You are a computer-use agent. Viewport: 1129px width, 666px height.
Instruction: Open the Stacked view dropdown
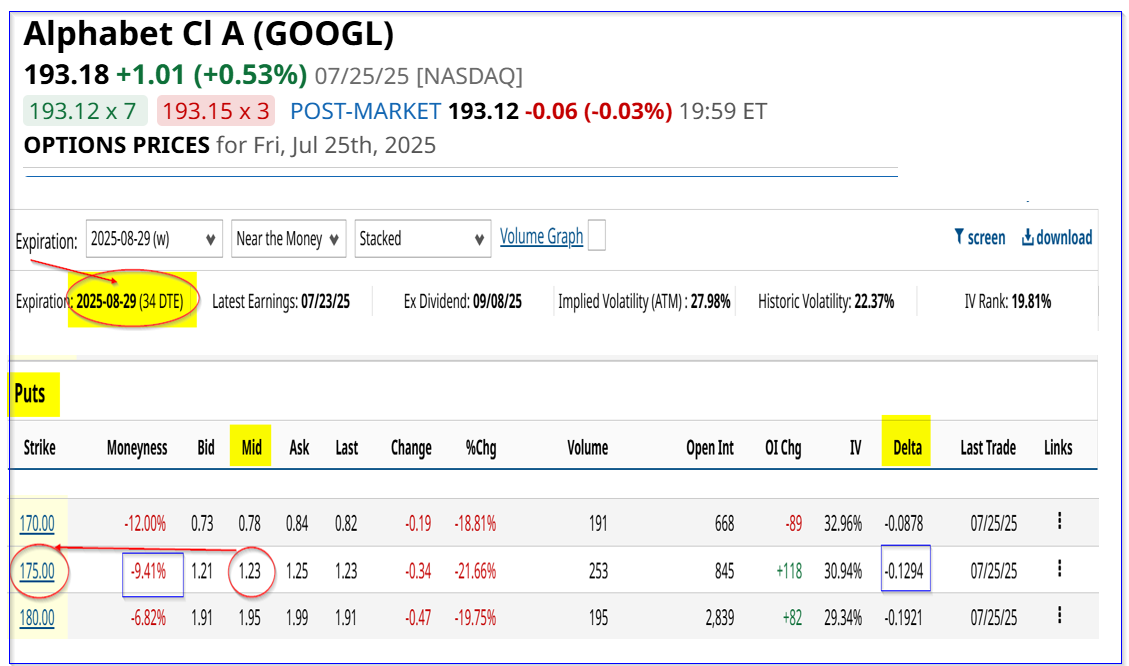tap(423, 238)
